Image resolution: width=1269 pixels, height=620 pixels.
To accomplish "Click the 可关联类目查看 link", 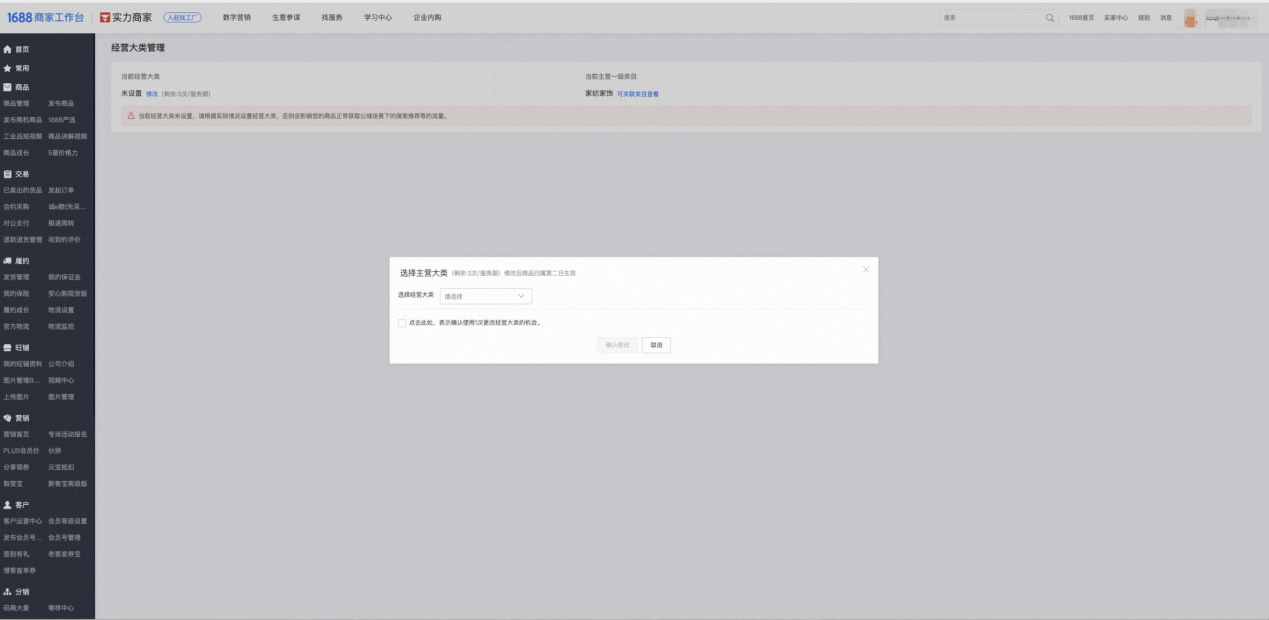I will 638,94.
